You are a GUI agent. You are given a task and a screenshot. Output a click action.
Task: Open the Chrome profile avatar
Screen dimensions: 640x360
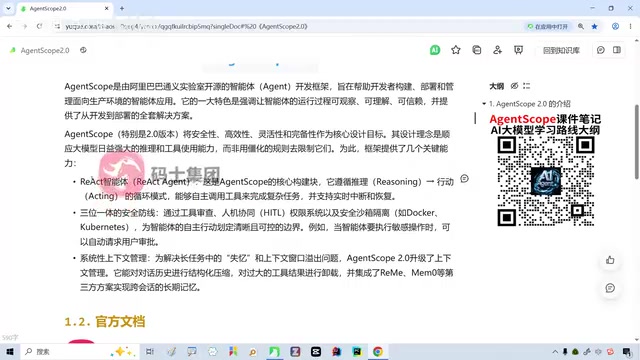(x=615, y=27)
